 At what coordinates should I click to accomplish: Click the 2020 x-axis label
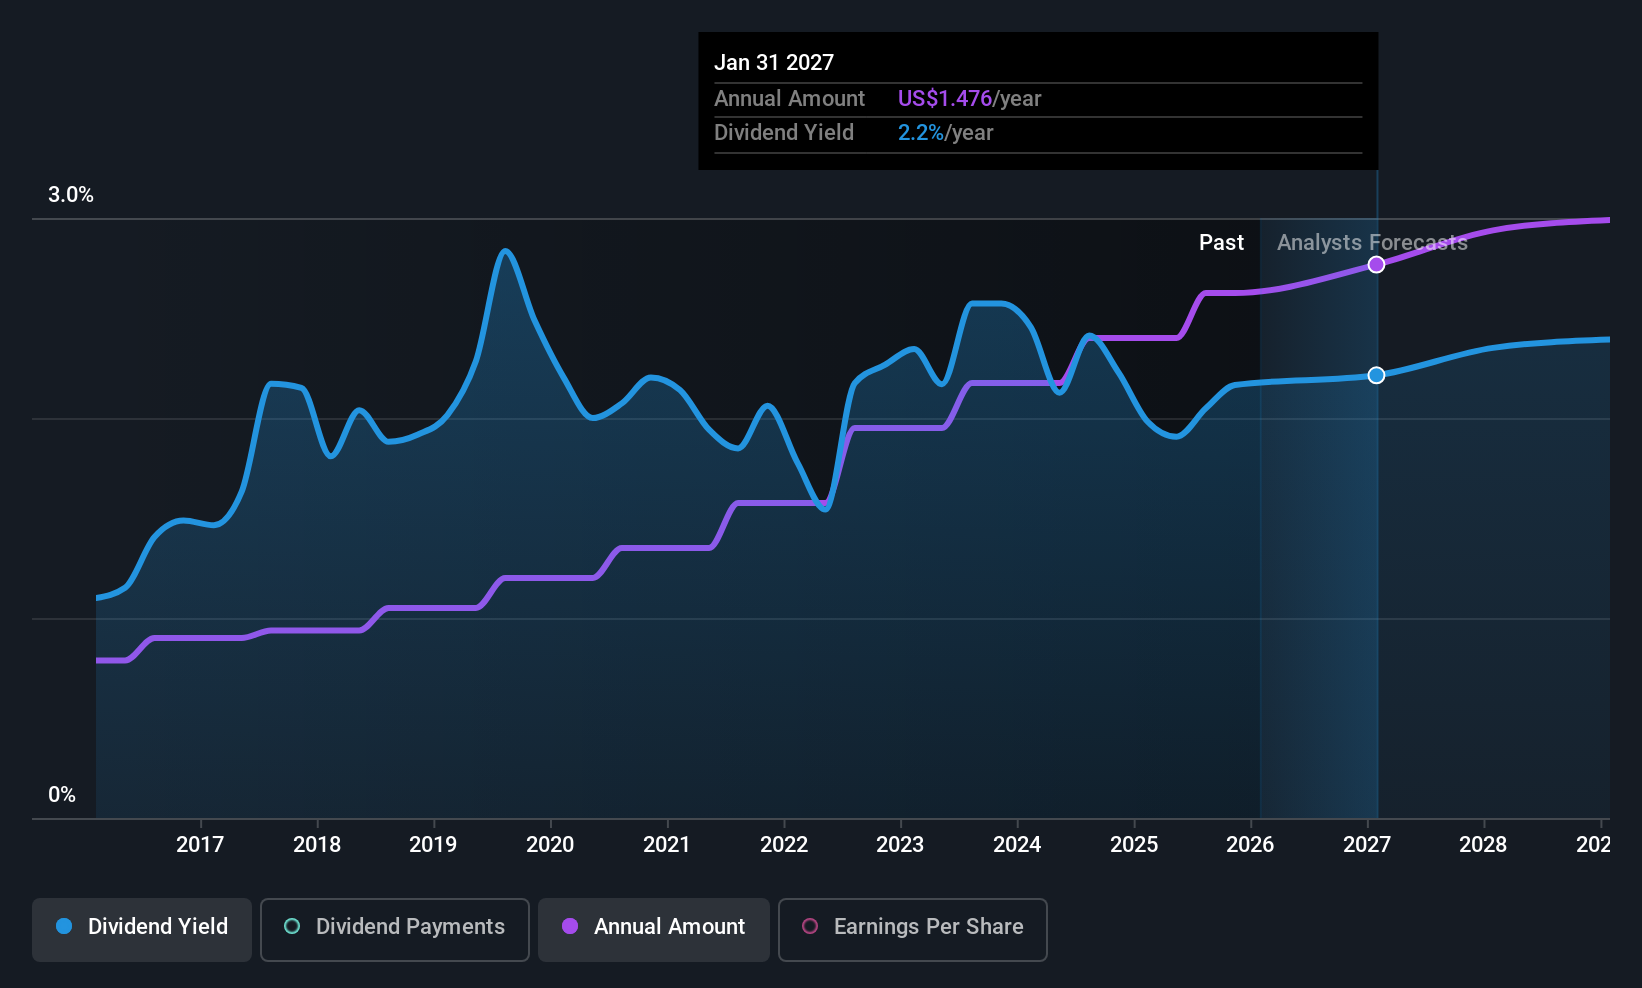pyautogui.click(x=550, y=844)
